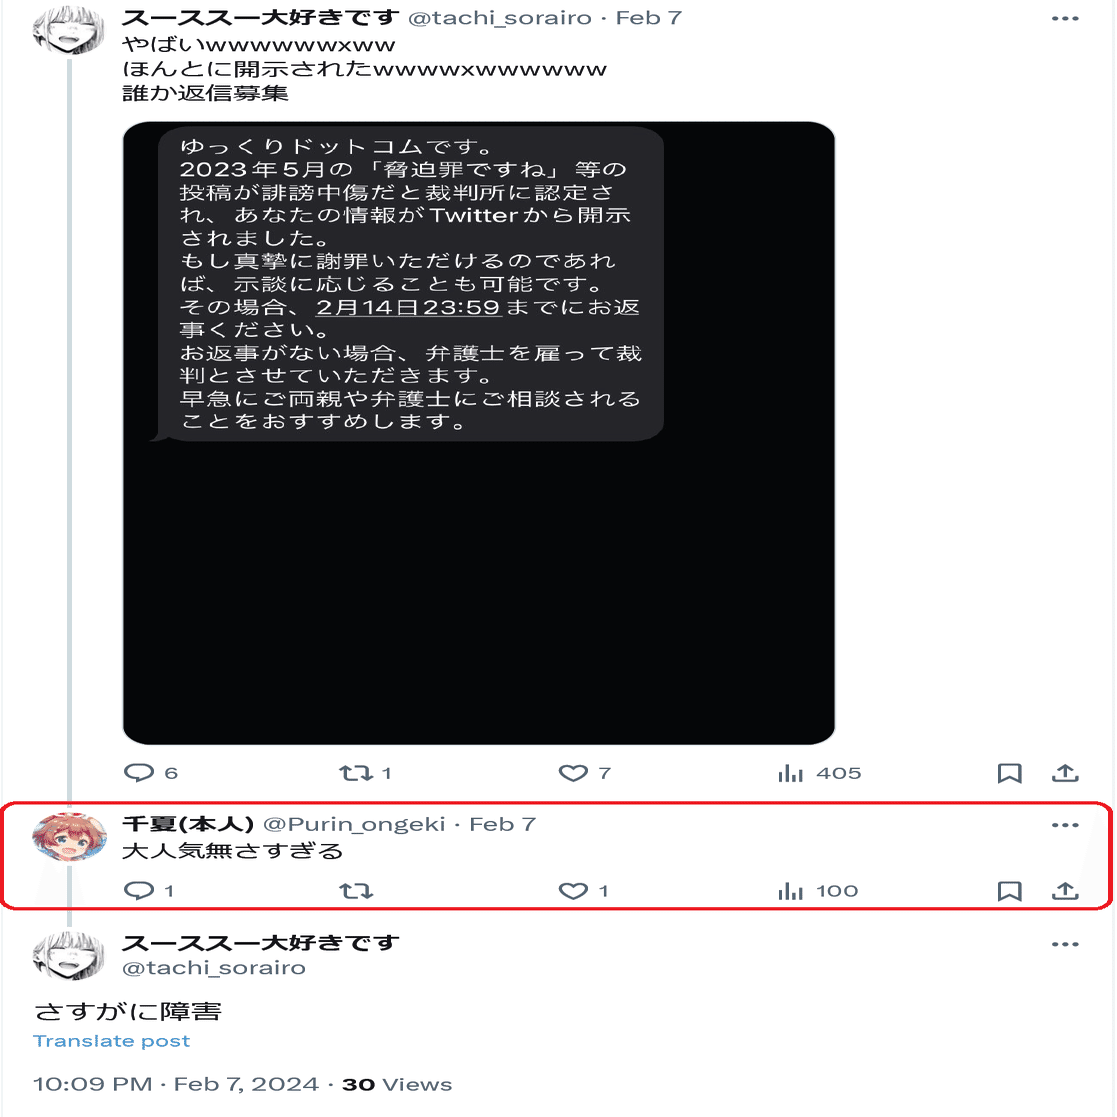The height and width of the screenshot is (1117, 1117).
Task: Click the Translate post link
Action: click(x=112, y=1041)
